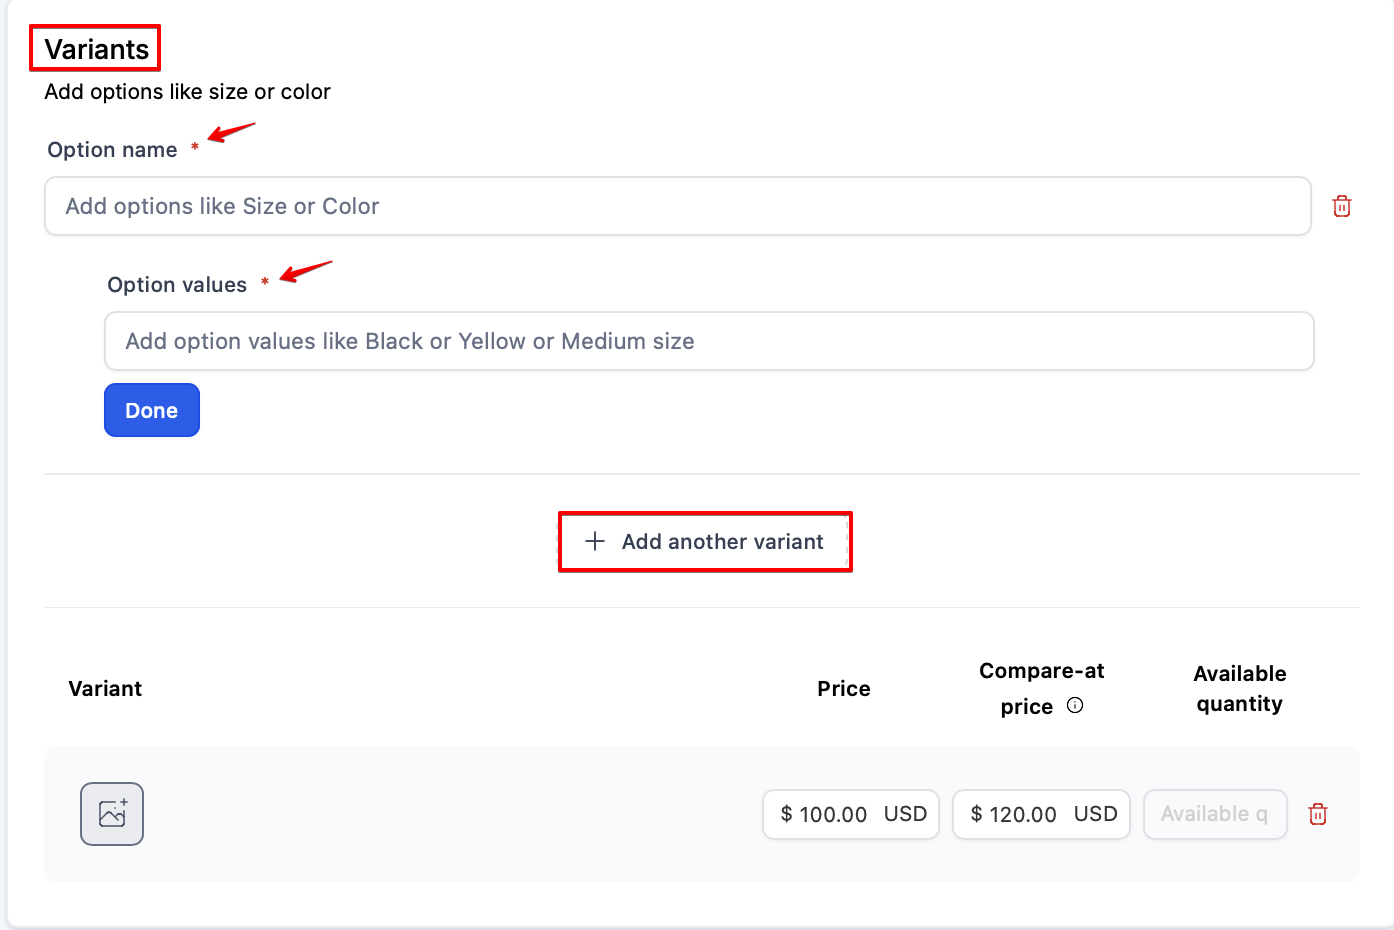Upload a variant image via the image icon

coord(112,814)
